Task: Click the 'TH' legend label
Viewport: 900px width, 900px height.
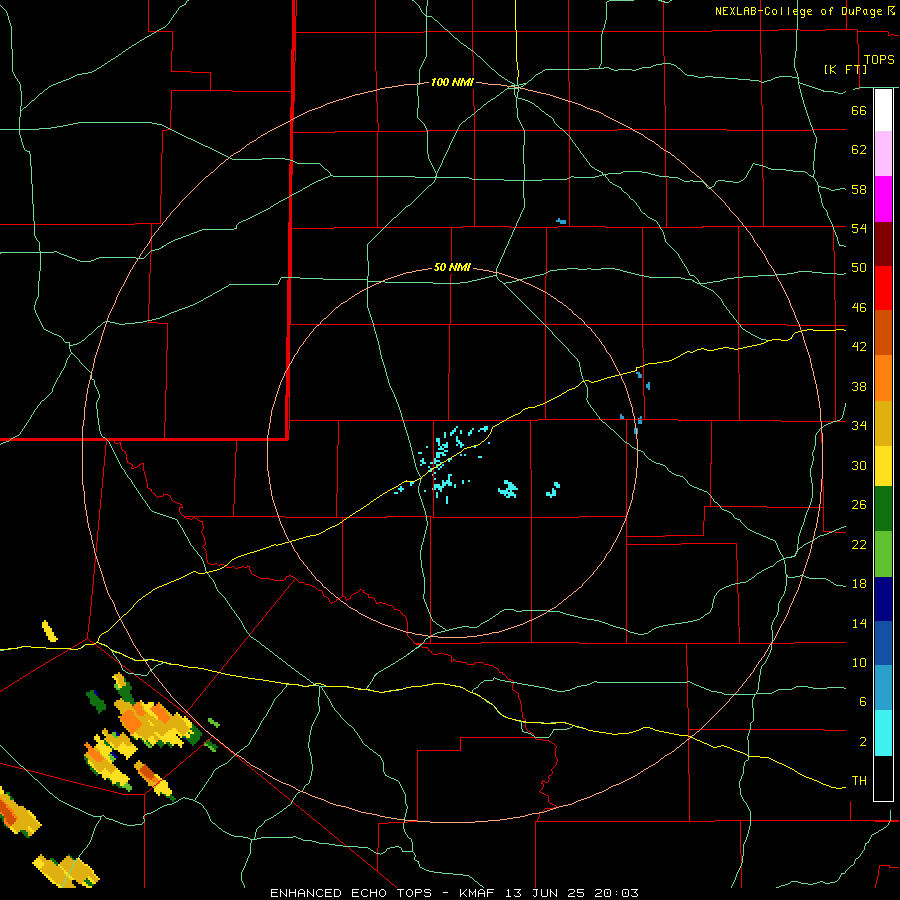Action: pyautogui.click(x=859, y=781)
